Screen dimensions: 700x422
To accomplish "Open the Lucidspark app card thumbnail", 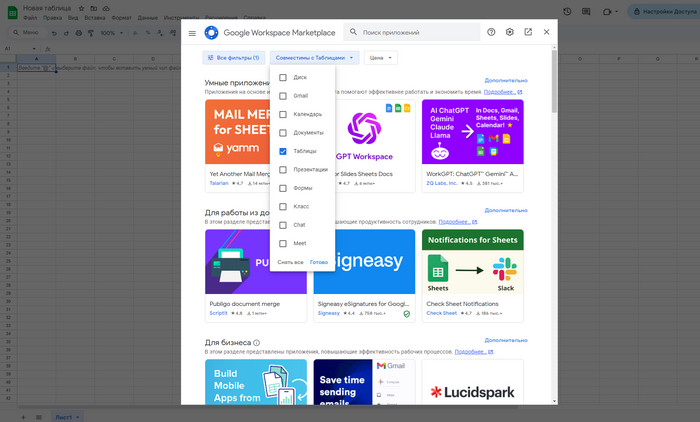I will (x=473, y=382).
